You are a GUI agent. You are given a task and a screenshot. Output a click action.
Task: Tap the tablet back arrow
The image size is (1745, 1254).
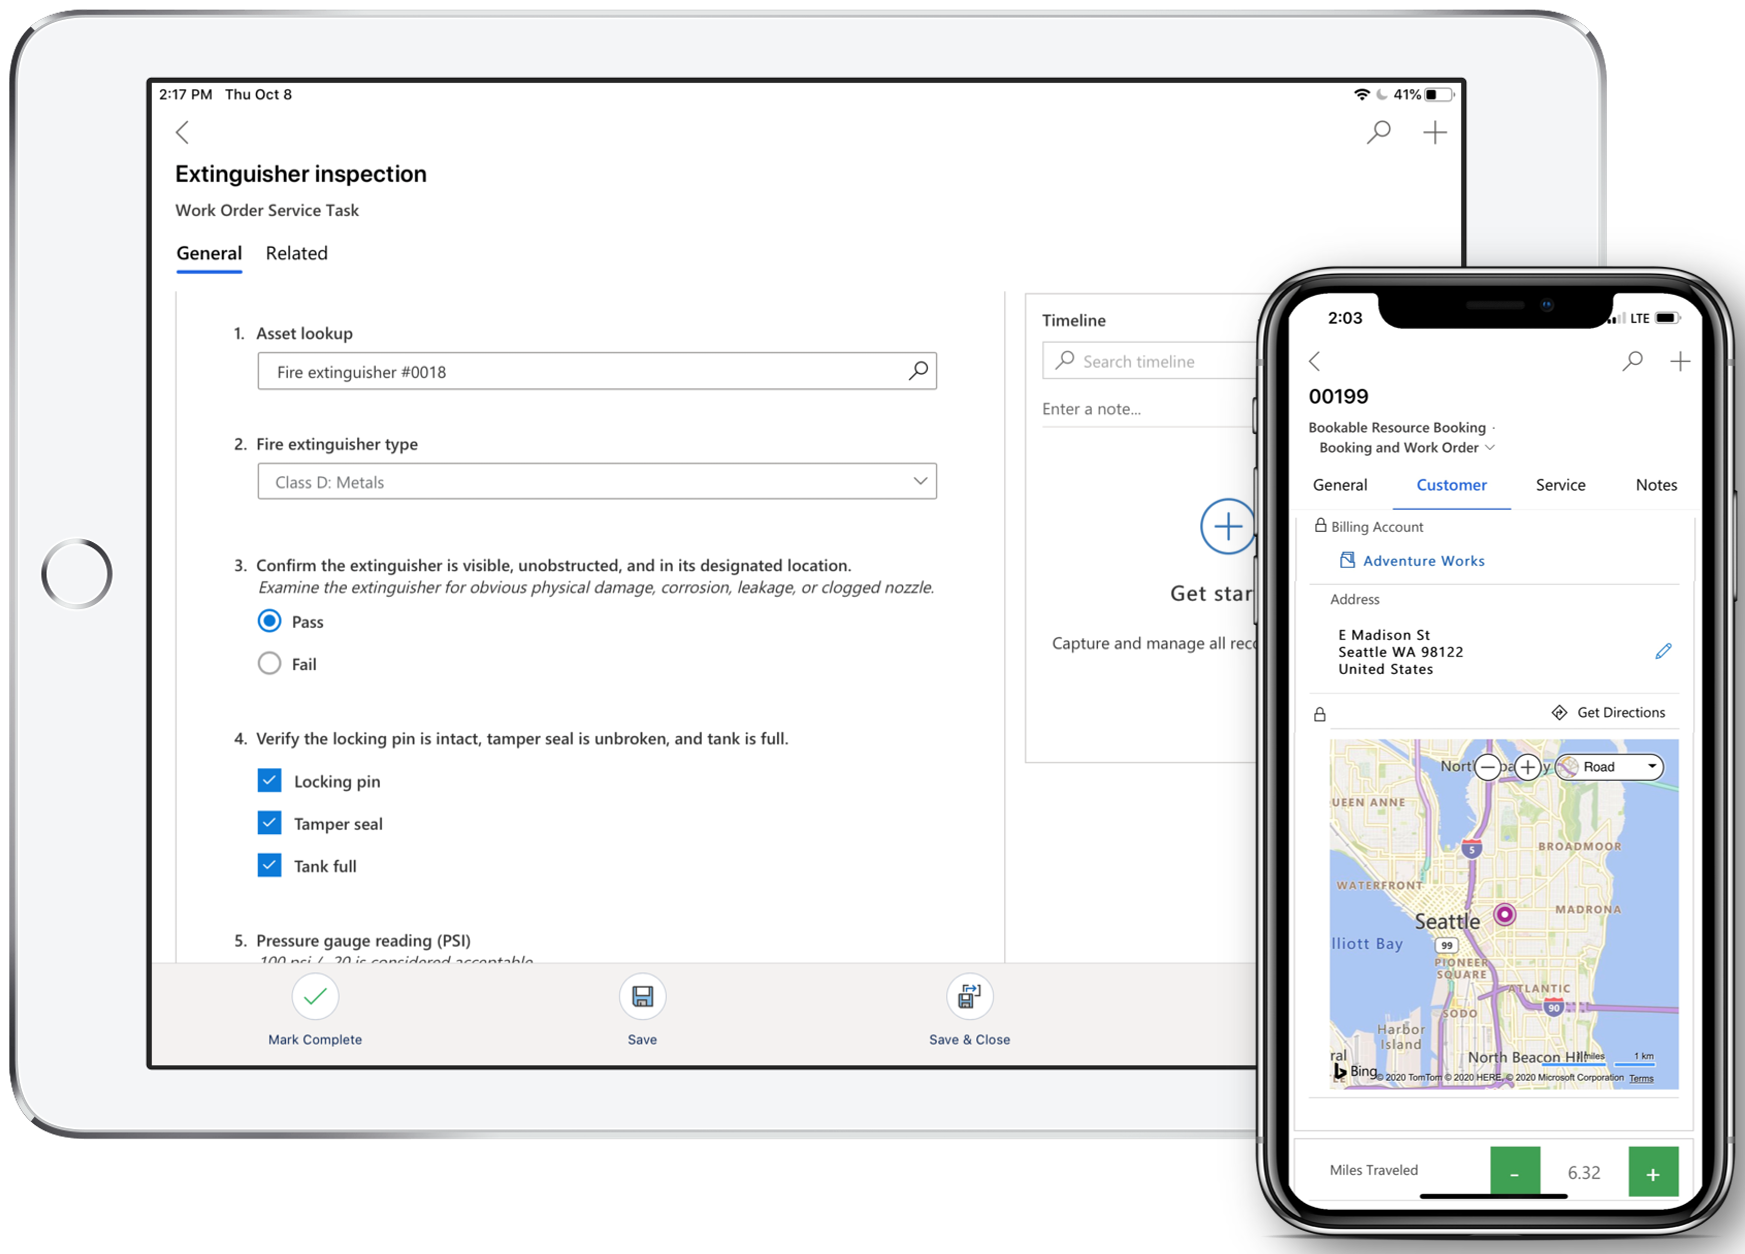[183, 132]
